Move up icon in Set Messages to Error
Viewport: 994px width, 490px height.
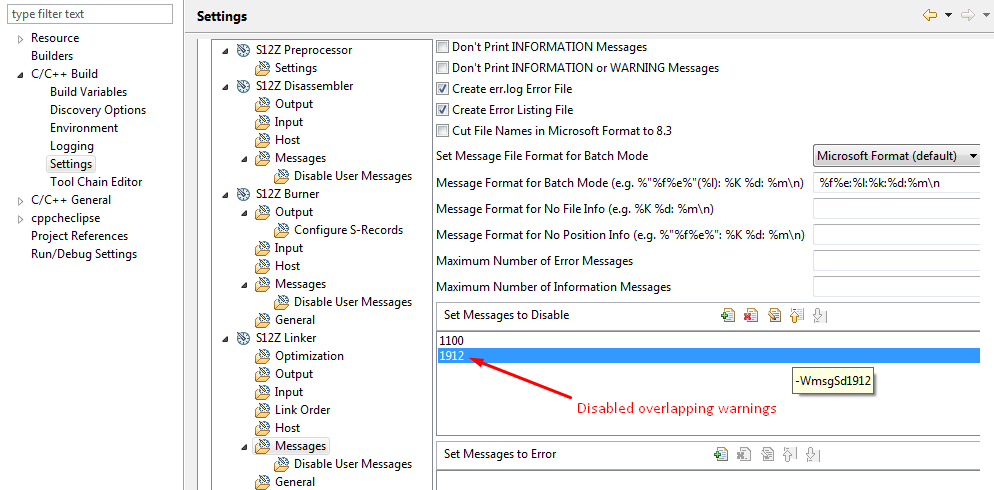pos(789,454)
